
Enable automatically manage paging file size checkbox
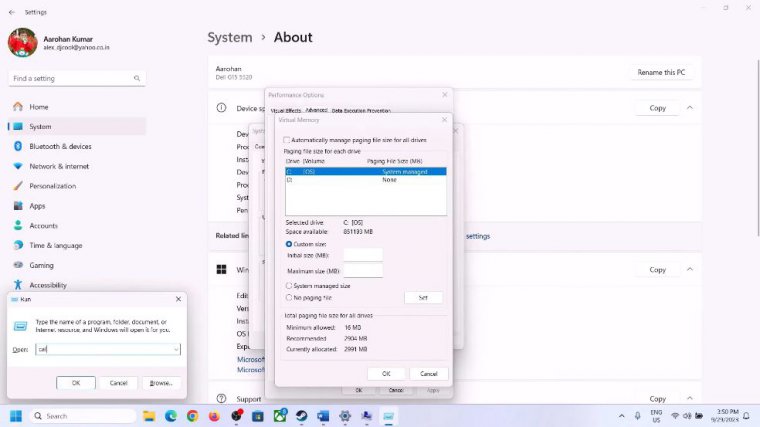coord(287,140)
